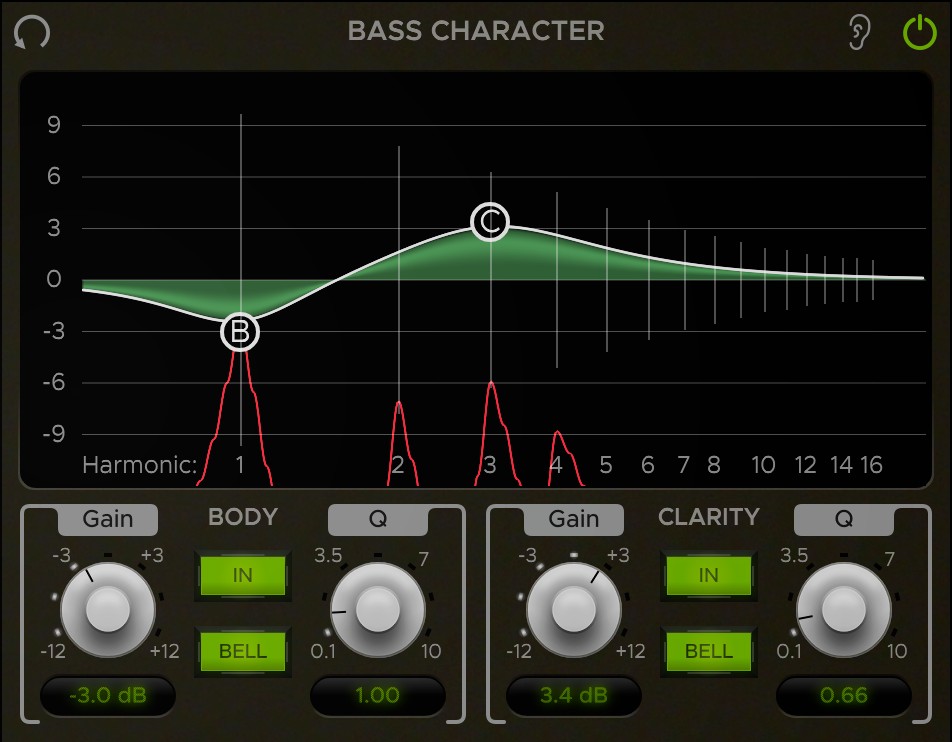
Task: Click the Harmonic 1 label on the display
Action: point(239,466)
